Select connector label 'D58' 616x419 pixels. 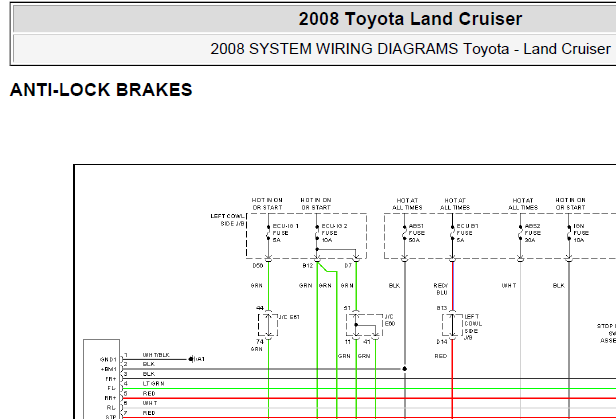(258, 266)
